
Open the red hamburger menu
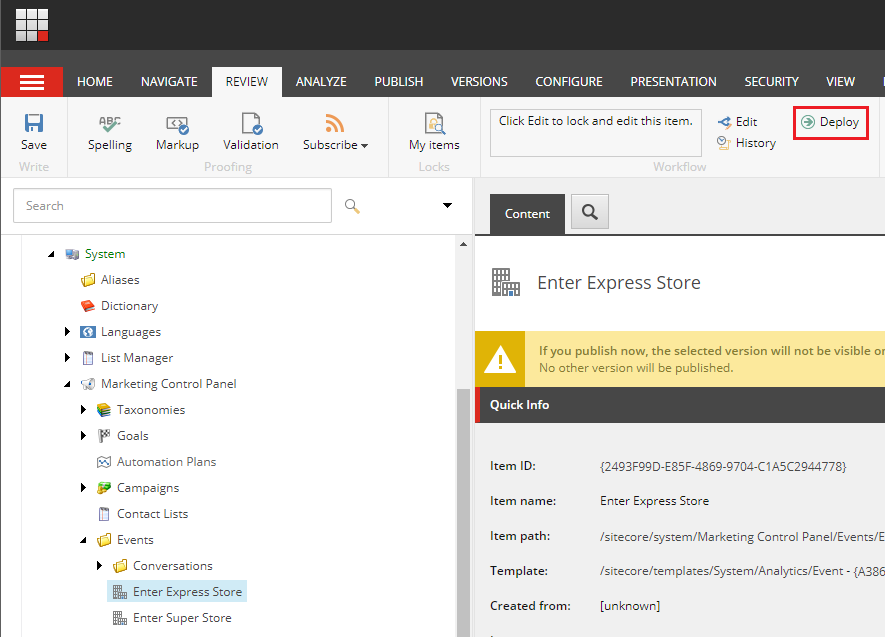[31, 81]
